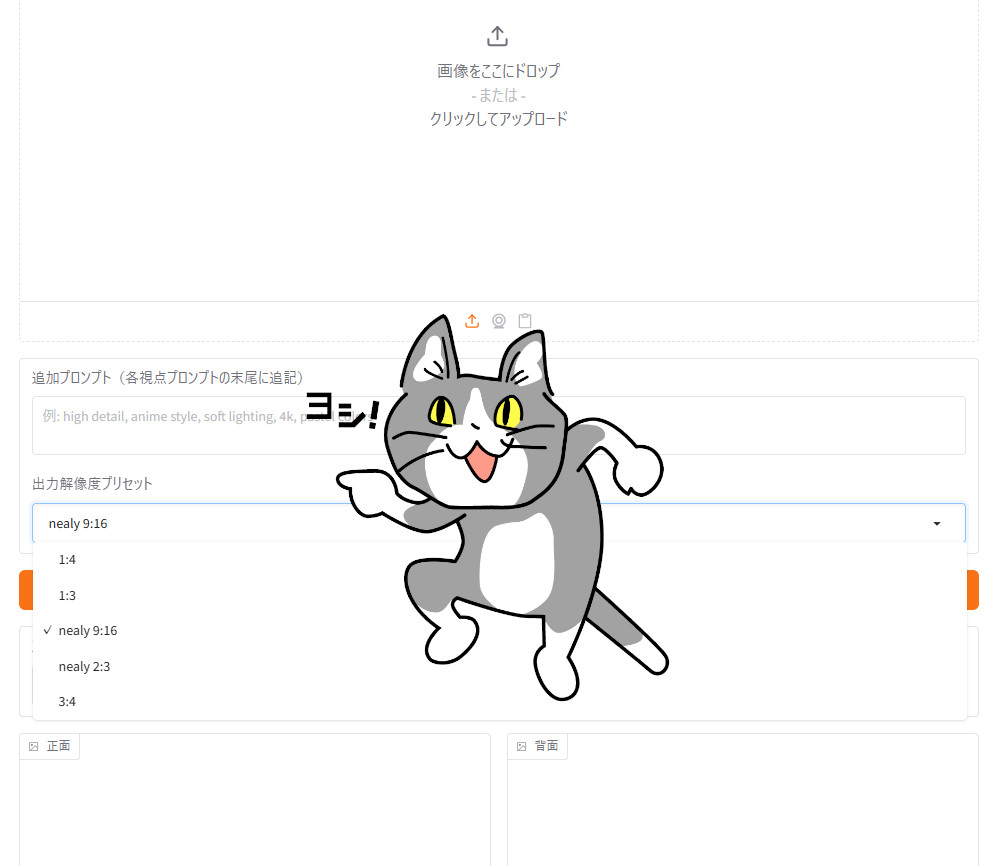The image size is (1002, 866).
Task: Click the クリックしてアップロード upload text
Action: pyautogui.click(x=498, y=119)
